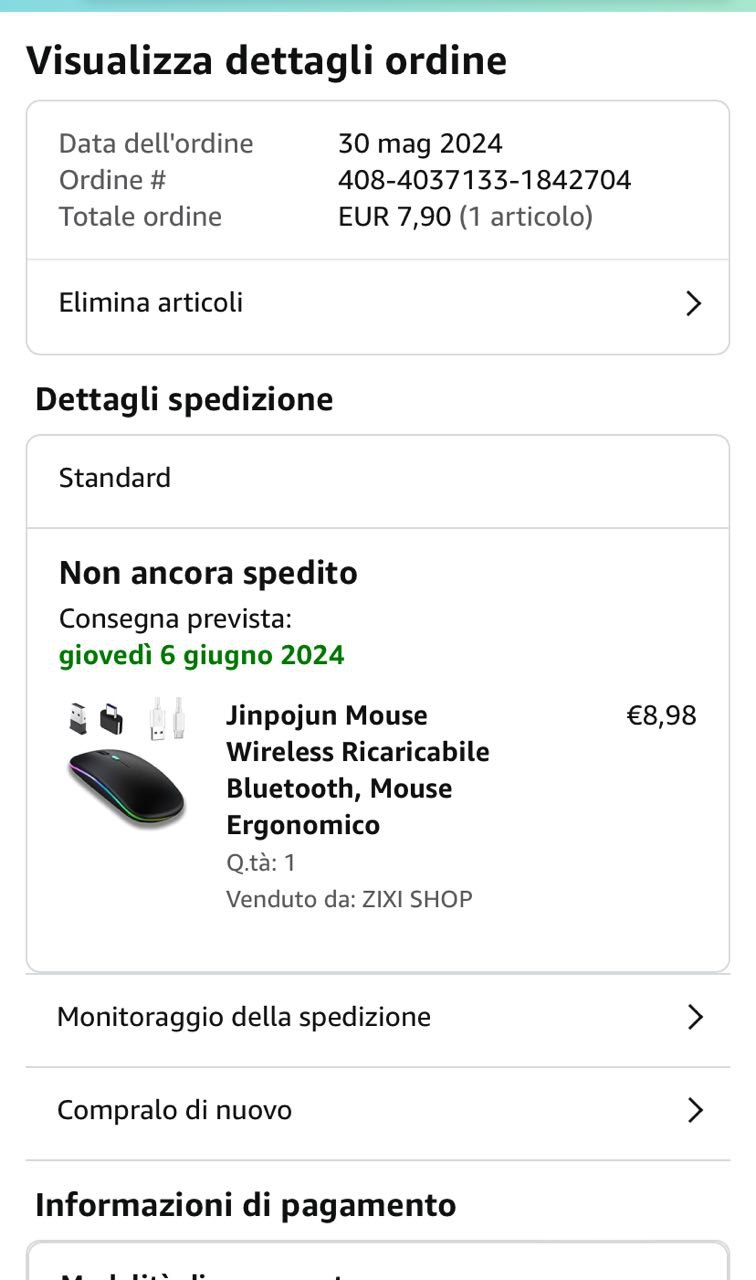The image size is (756, 1280).
Task: Open the Elimina articoli option
Action: (x=151, y=303)
